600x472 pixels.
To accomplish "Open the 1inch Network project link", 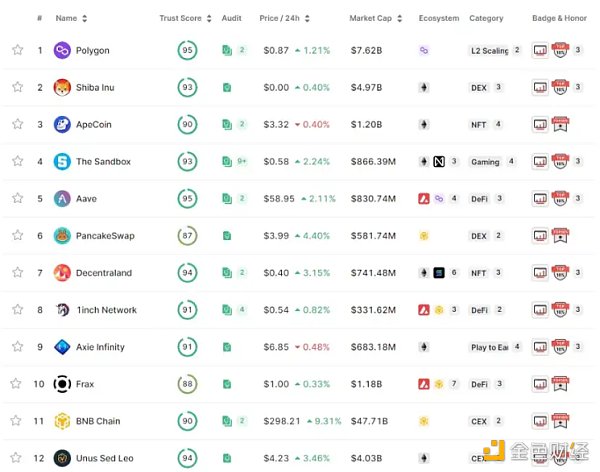I will click(x=106, y=310).
